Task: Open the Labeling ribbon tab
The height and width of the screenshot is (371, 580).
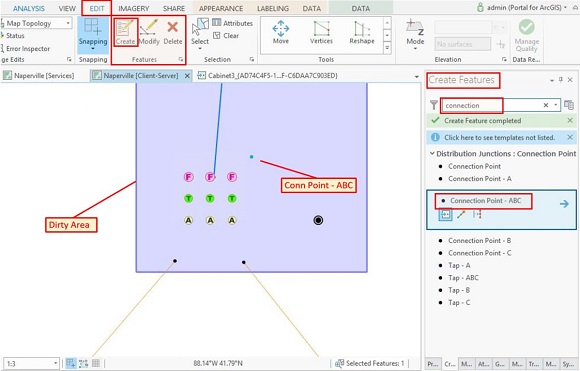Action: pyautogui.click(x=273, y=8)
